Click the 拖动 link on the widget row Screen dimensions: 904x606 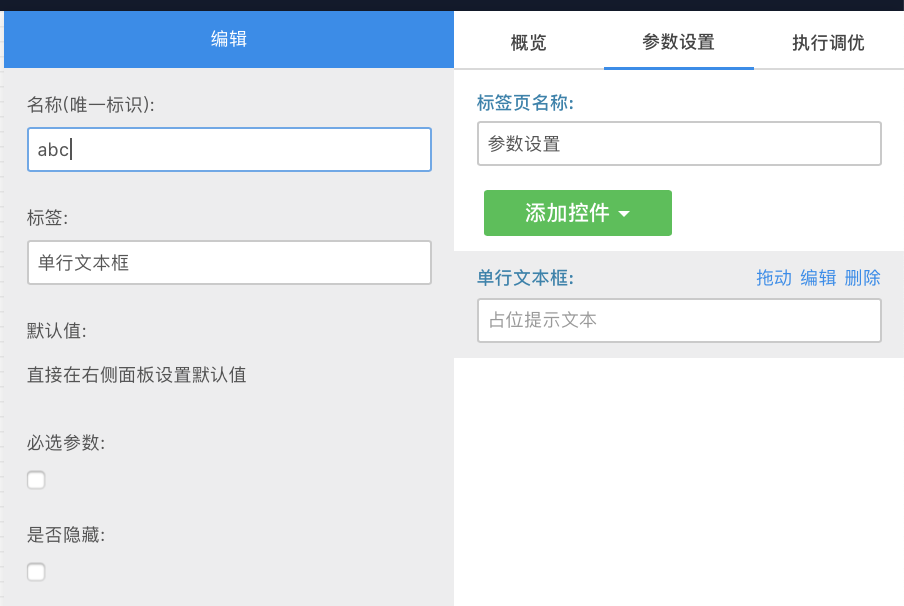pos(773,278)
